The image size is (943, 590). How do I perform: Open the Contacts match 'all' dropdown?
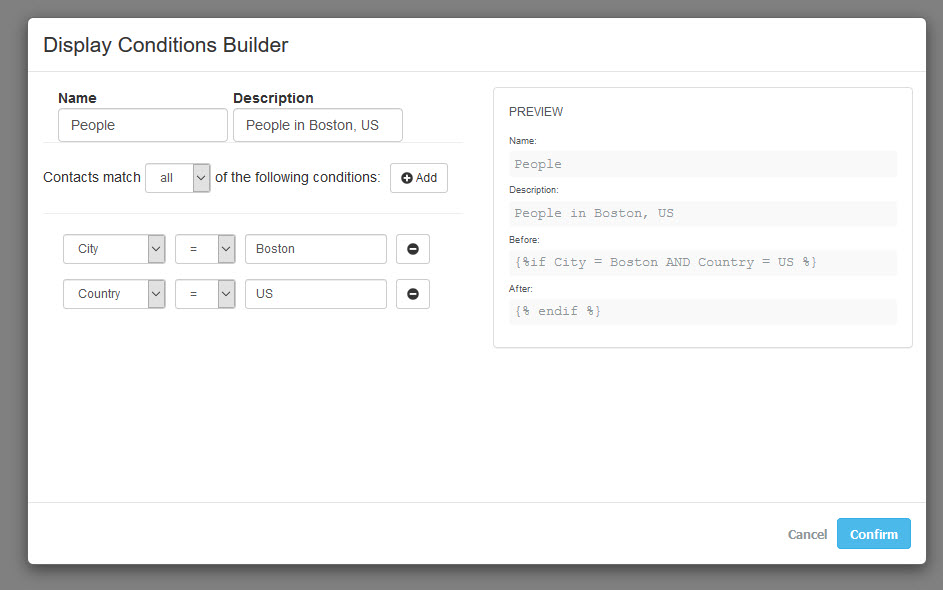click(178, 178)
